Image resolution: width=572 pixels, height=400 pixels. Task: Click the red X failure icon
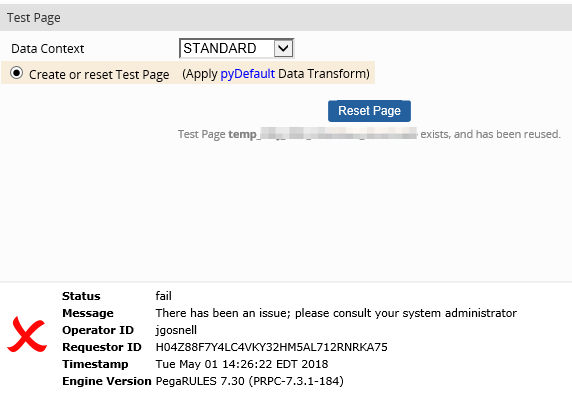[27, 334]
